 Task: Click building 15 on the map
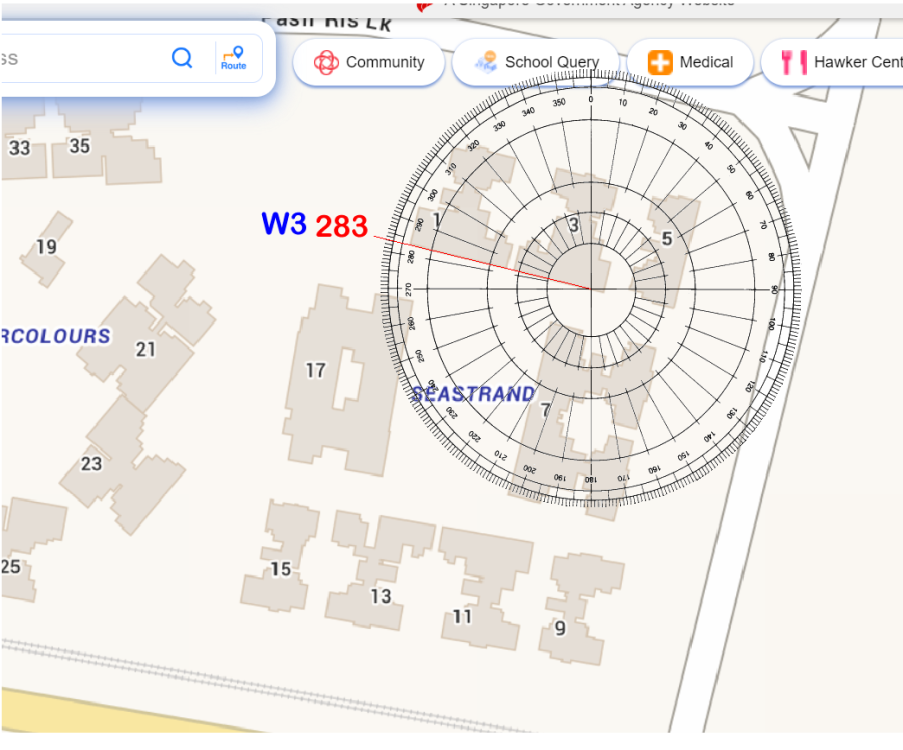coord(281,569)
